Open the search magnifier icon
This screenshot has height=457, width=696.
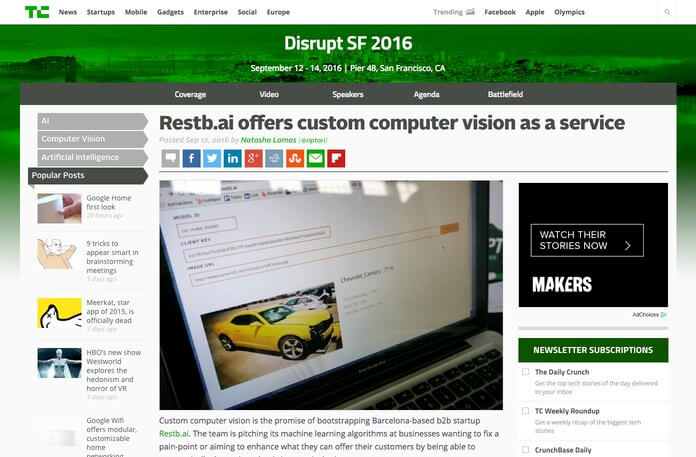pos(667,12)
